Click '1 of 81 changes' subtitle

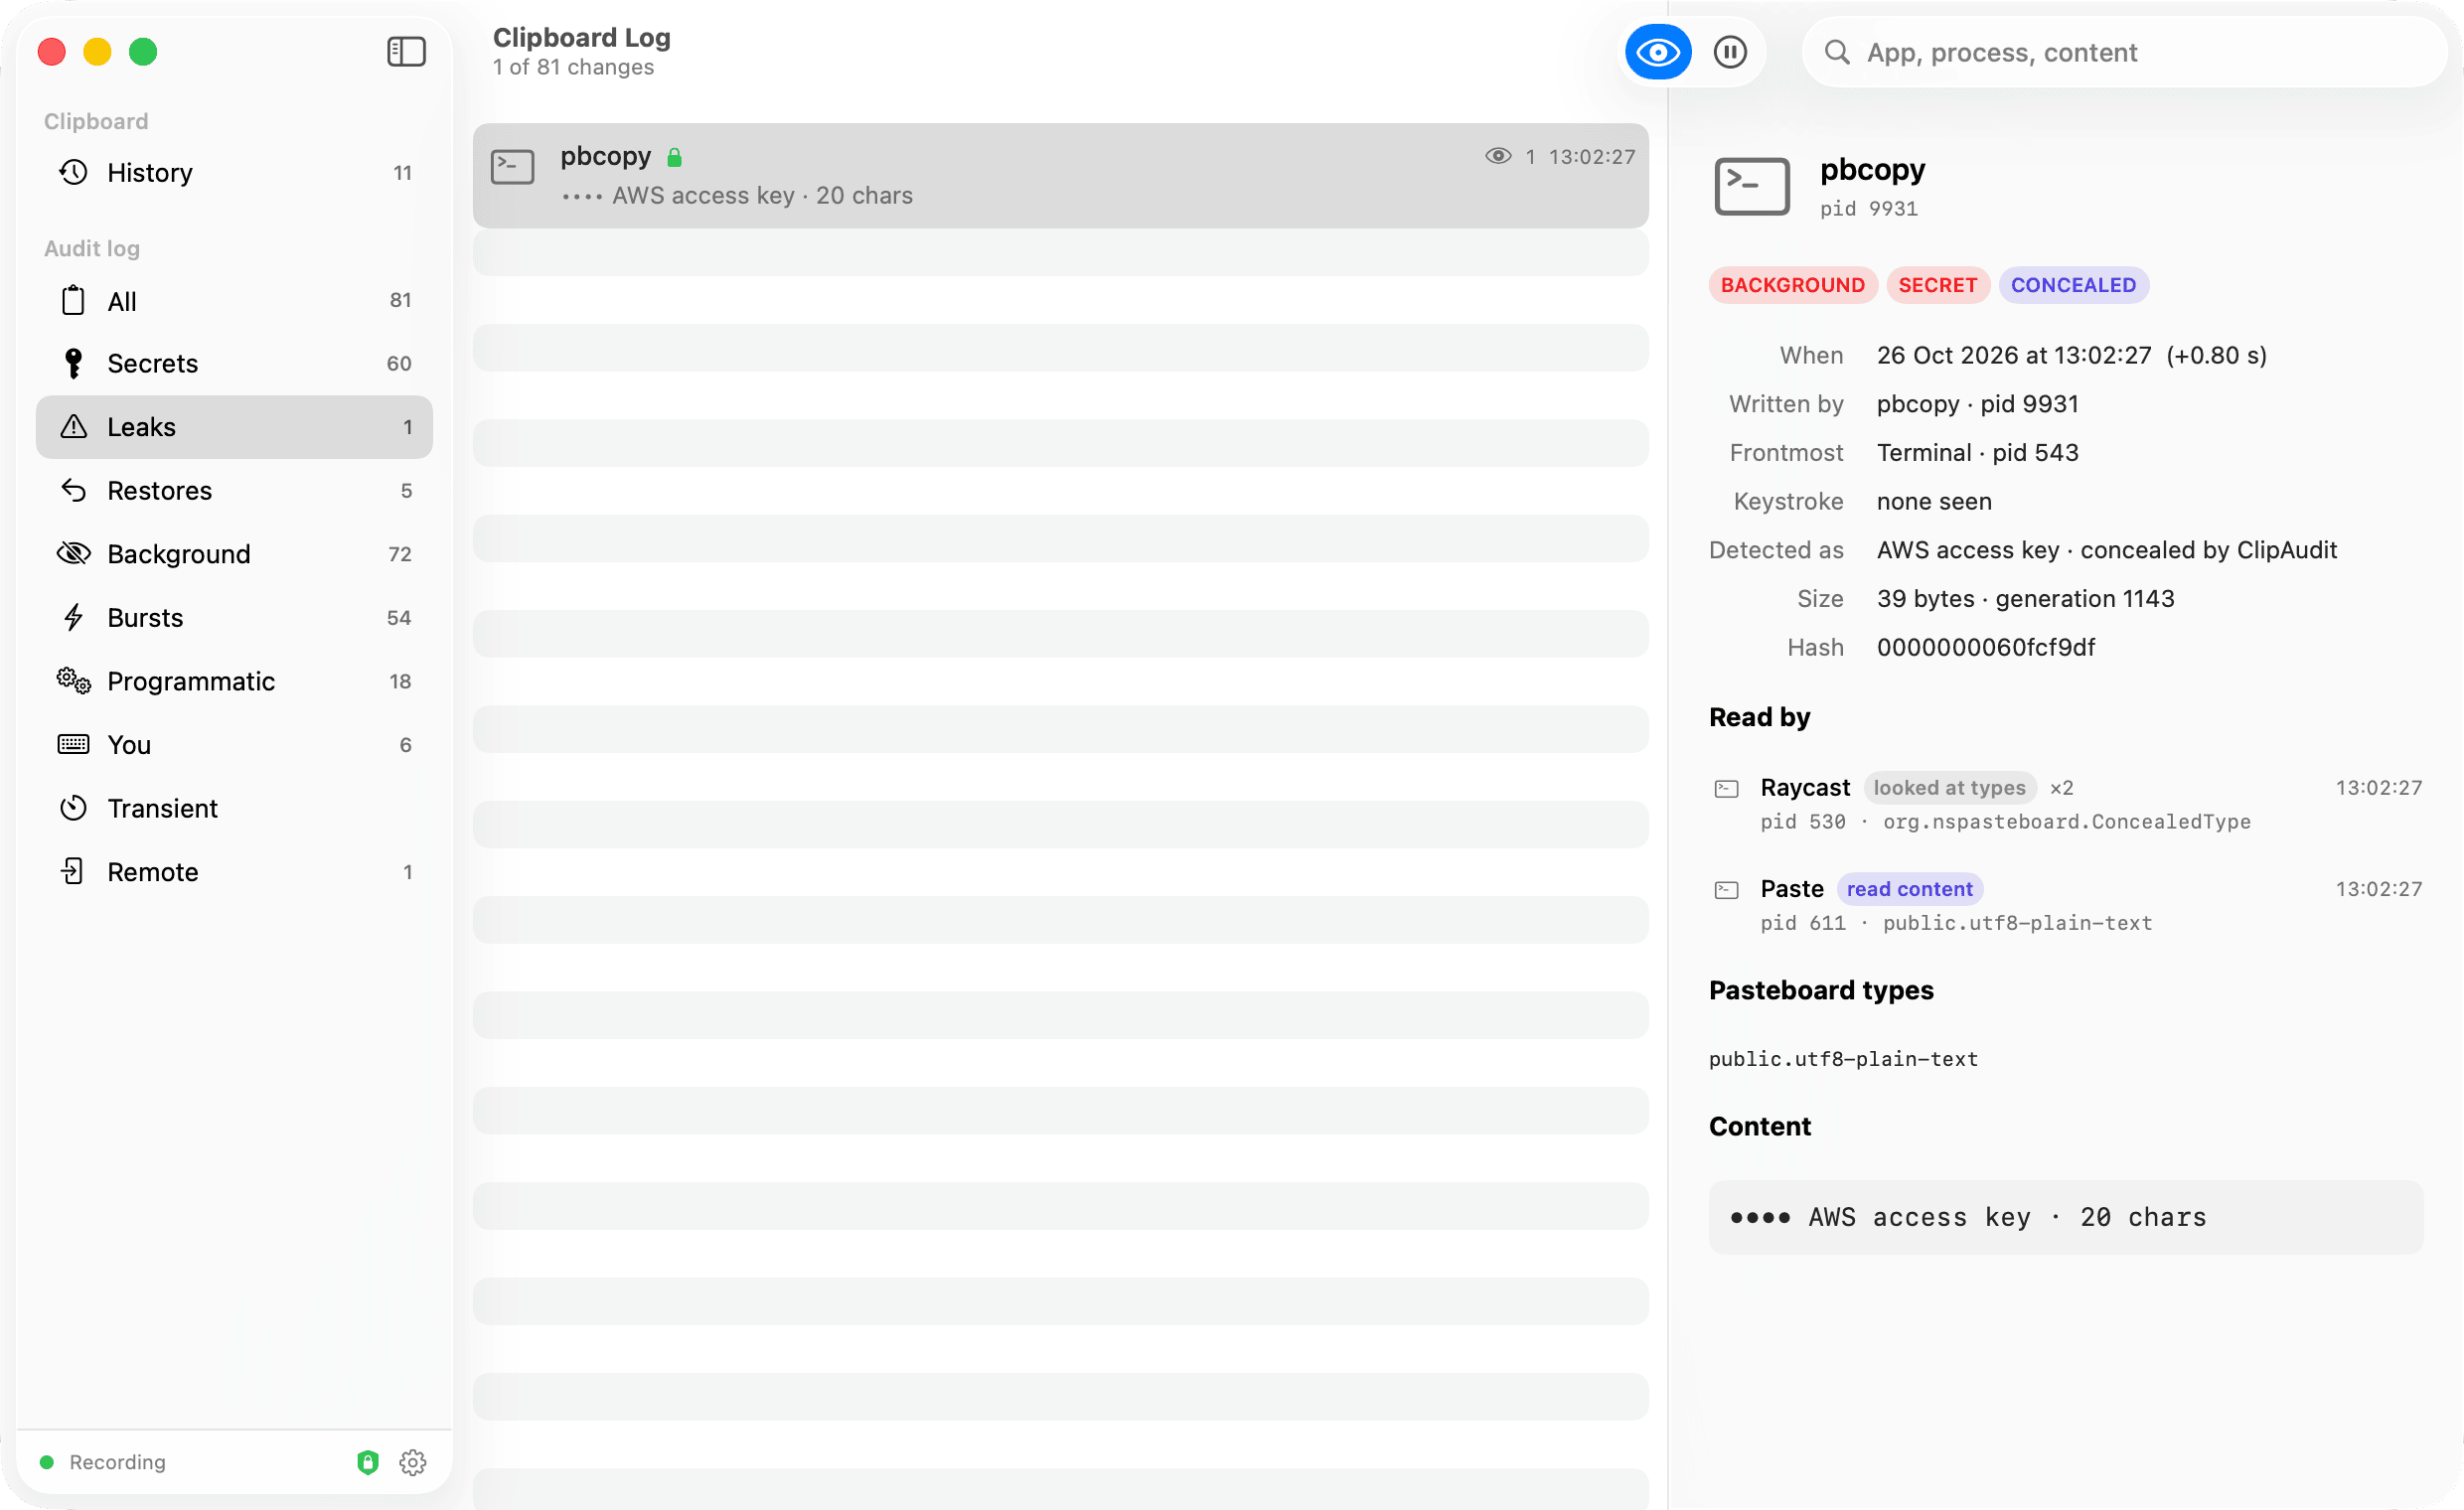[x=573, y=68]
